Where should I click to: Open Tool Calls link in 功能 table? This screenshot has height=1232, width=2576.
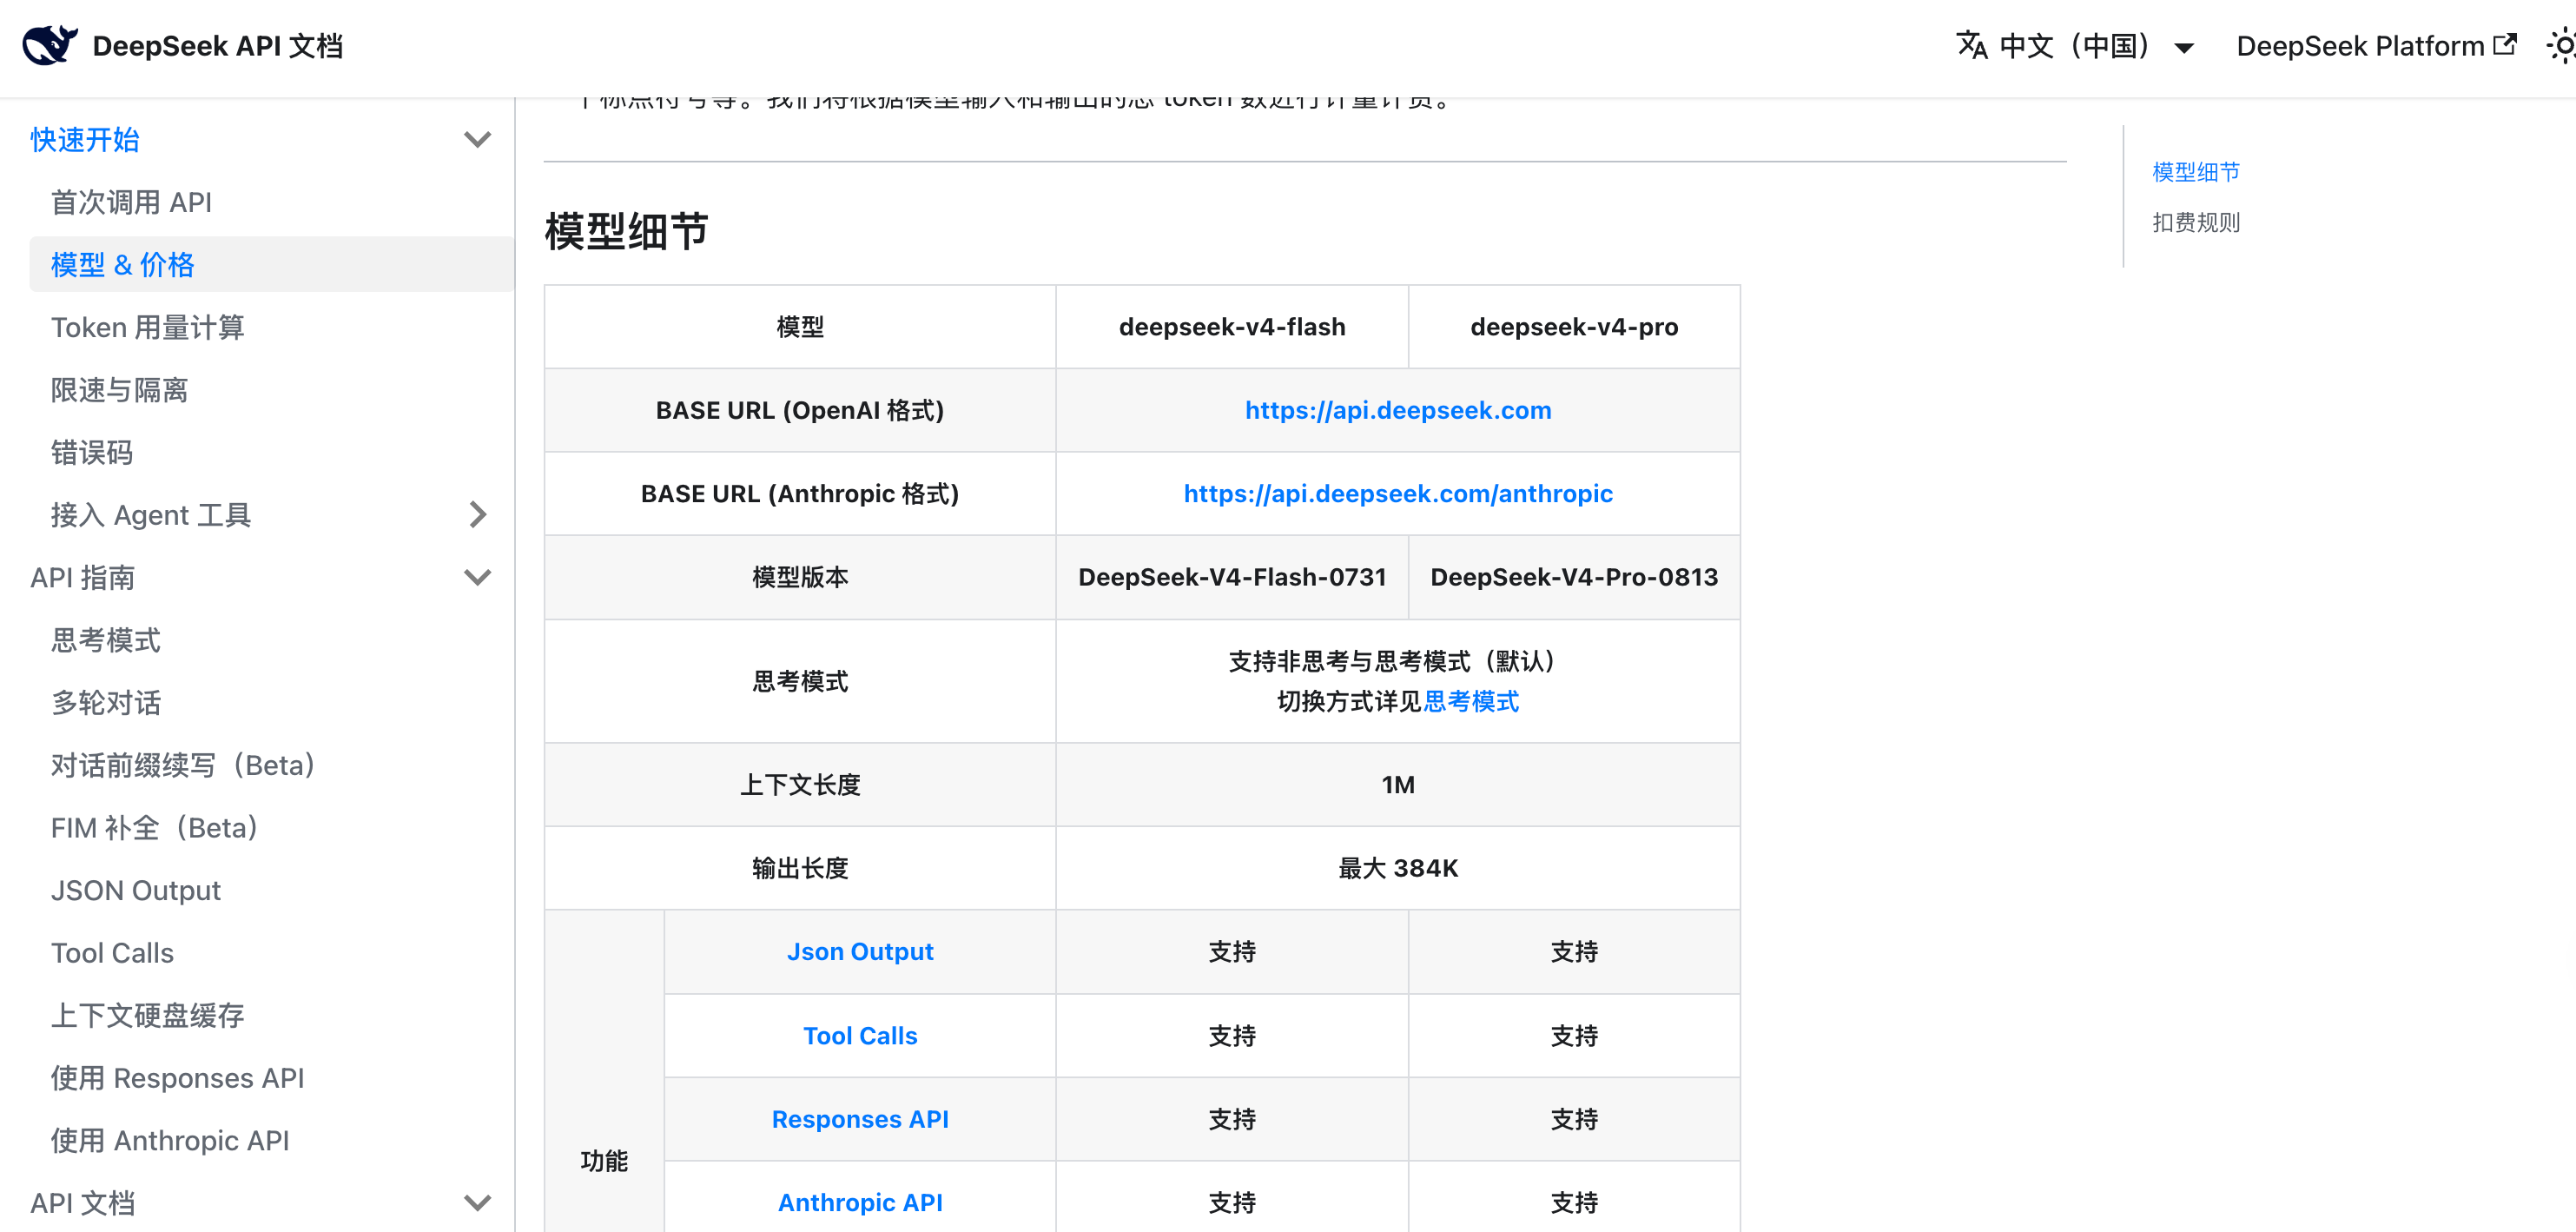pyautogui.click(x=860, y=1036)
